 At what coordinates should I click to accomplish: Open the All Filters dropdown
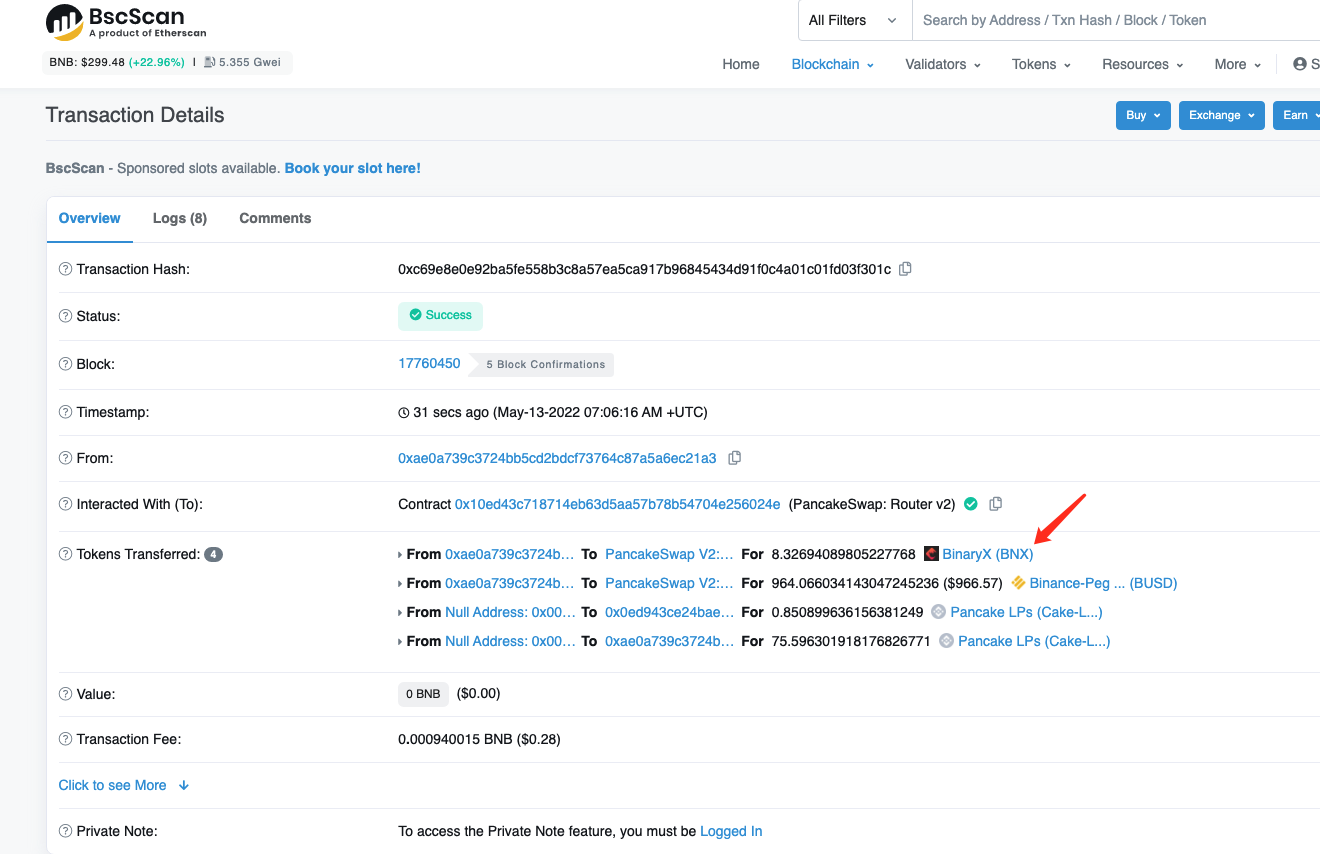click(854, 20)
